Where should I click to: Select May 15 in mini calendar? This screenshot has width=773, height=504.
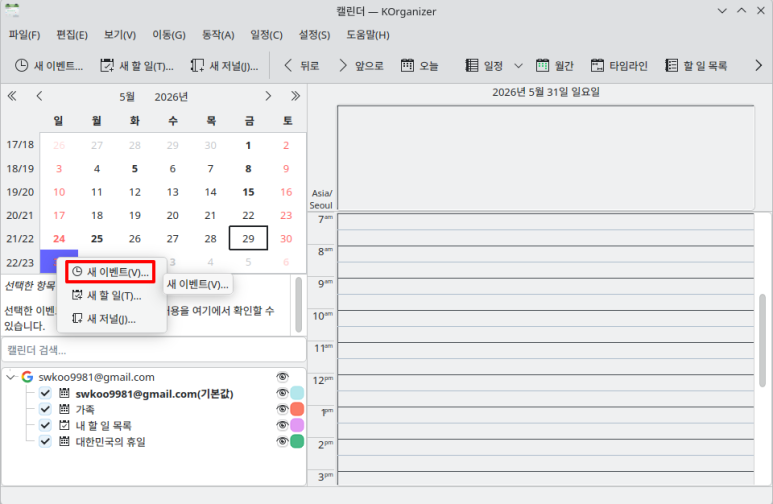click(x=248, y=192)
